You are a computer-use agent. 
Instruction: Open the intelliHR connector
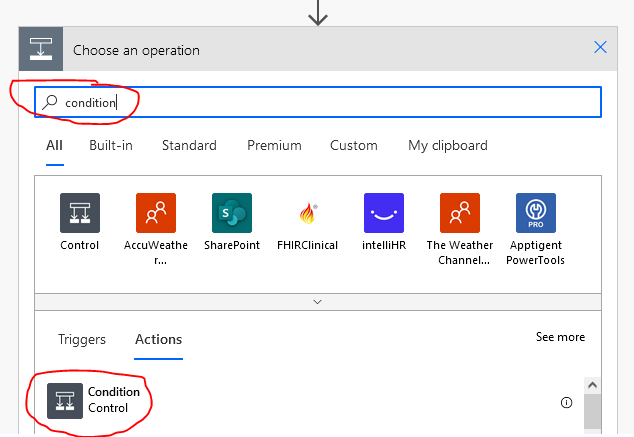click(x=384, y=213)
